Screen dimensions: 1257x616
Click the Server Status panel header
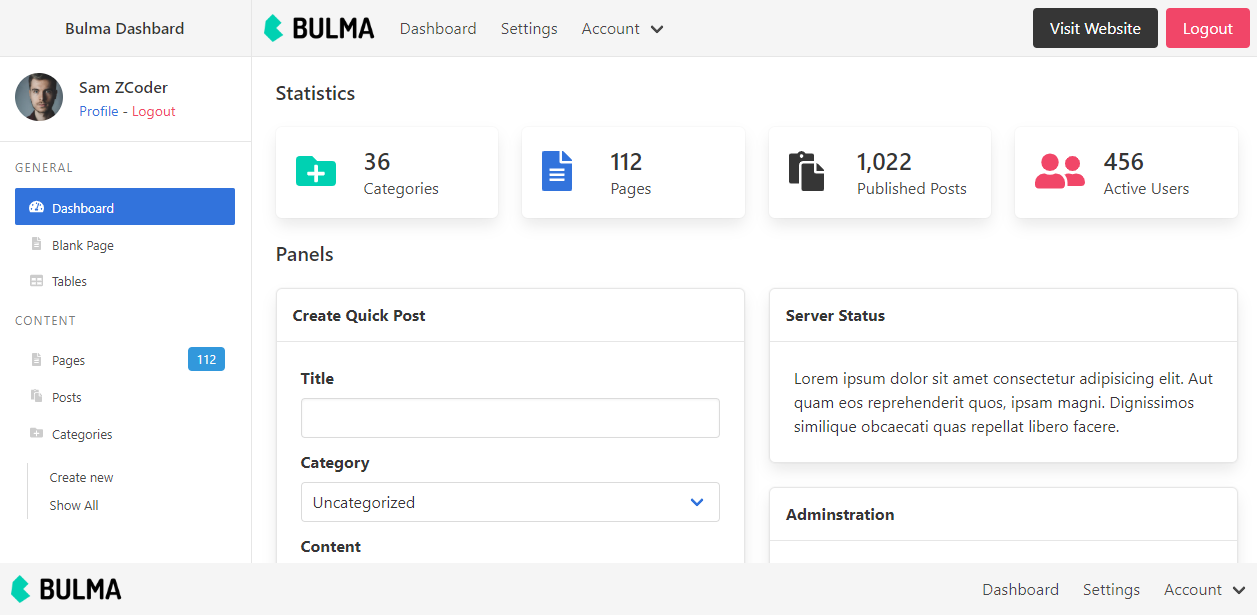pyautogui.click(x=1003, y=315)
